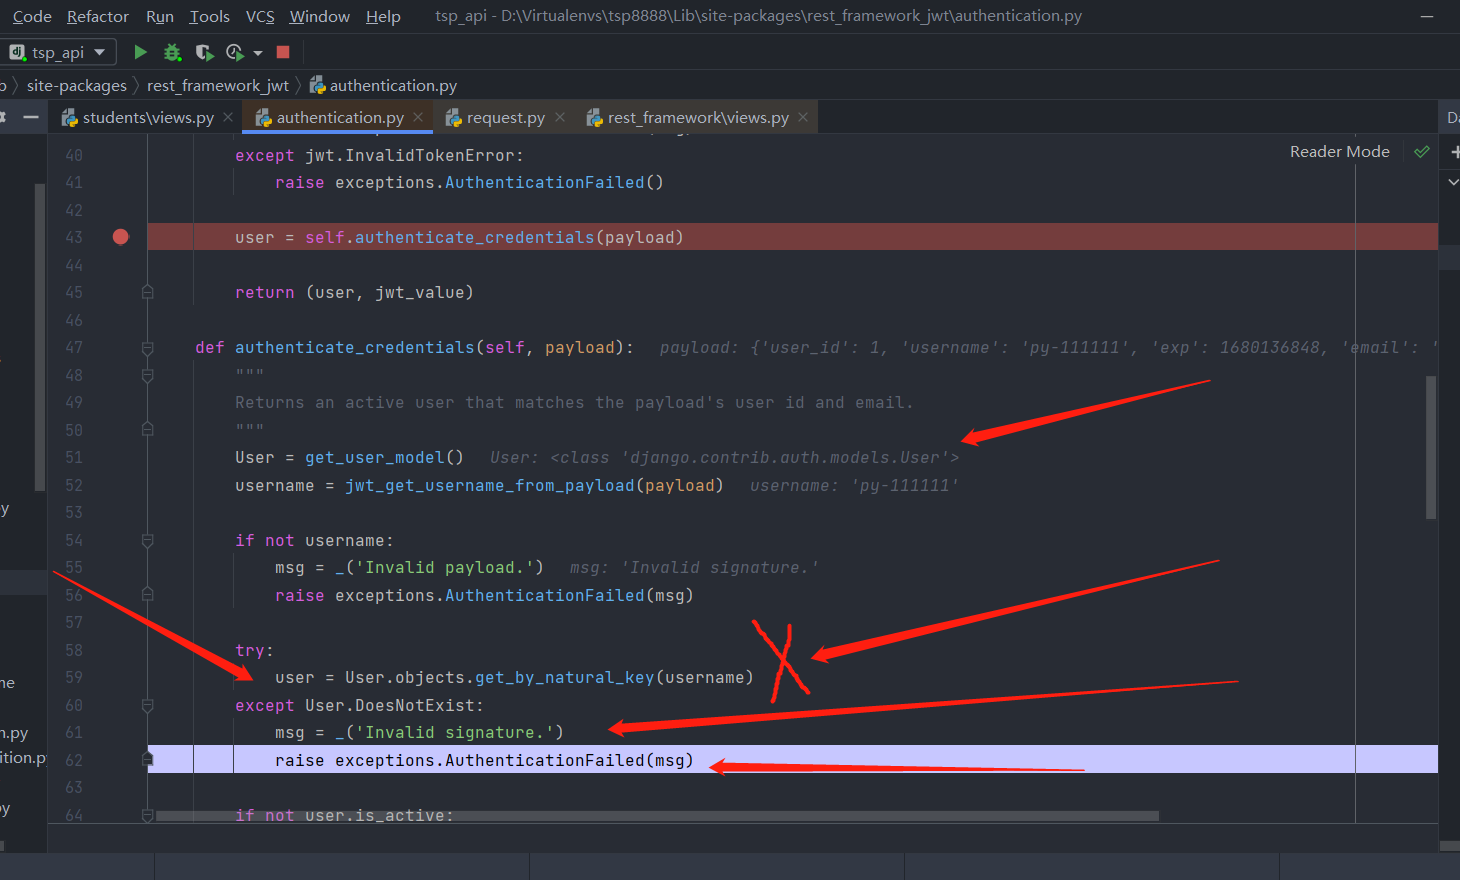Image resolution: width=1460 pixels, height=880 pixels.
Task: Close the rest_framework\views.py tab
Action: [x=803, y=117]
